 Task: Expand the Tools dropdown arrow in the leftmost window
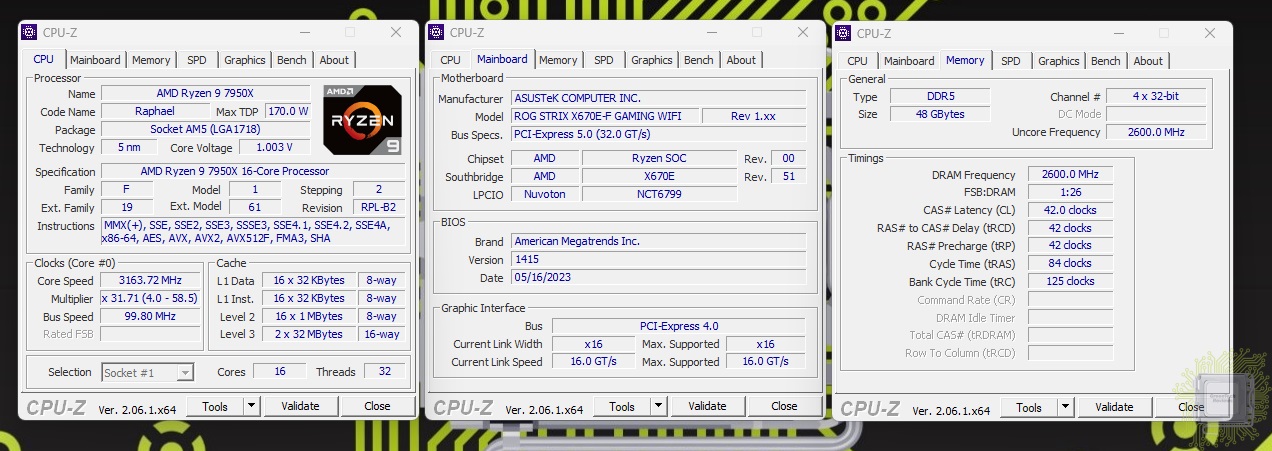(251, 406)
